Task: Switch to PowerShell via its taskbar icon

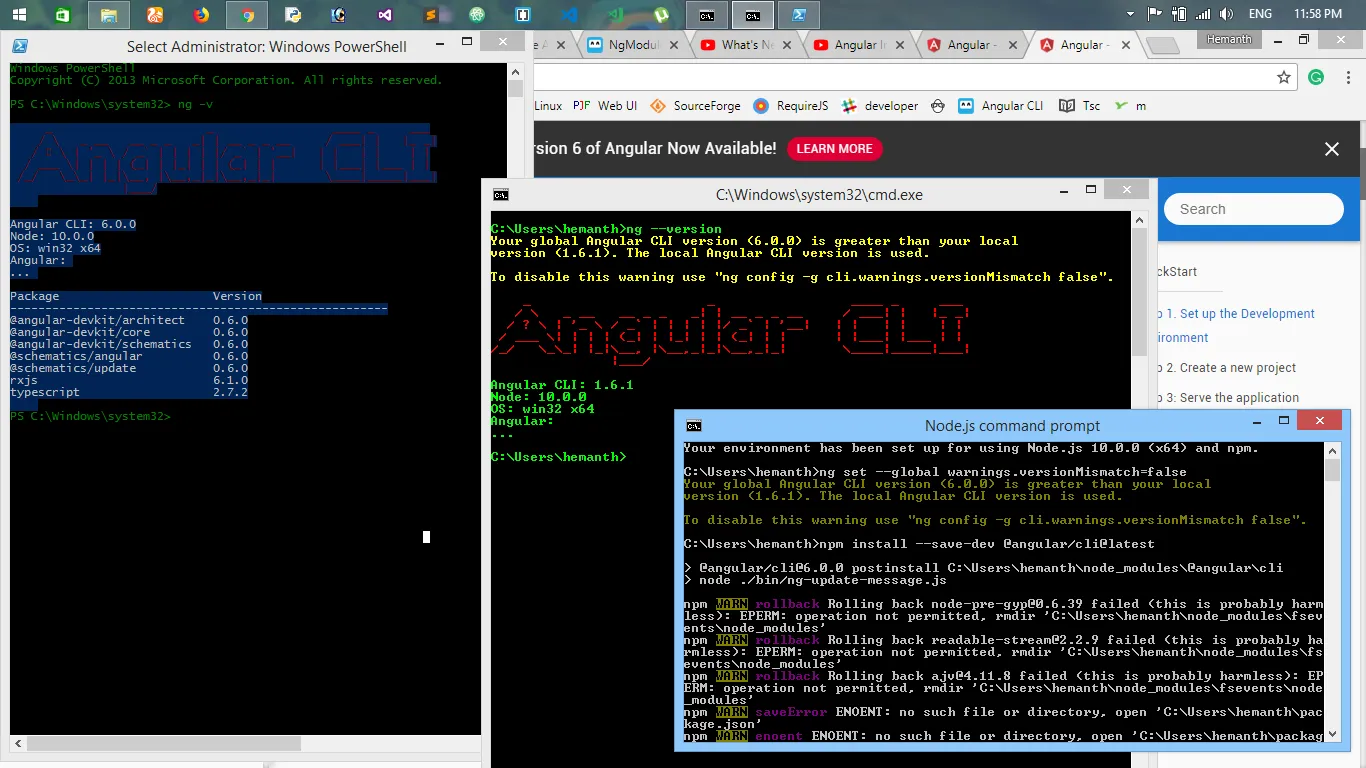Action: point(799,15)
